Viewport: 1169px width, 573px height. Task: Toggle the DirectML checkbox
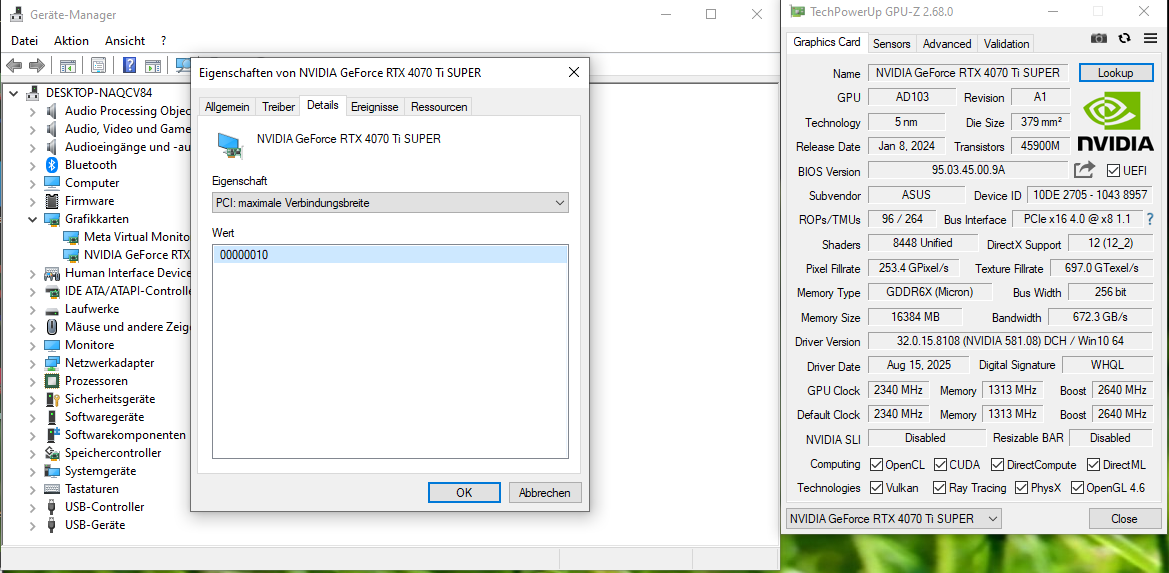tap(1094, 464)
